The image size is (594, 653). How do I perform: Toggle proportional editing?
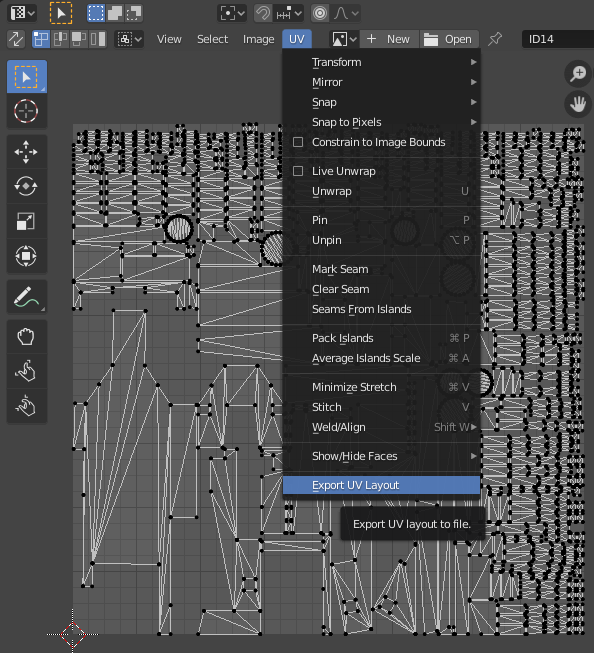pyautogui.click(x=320, y=13)
